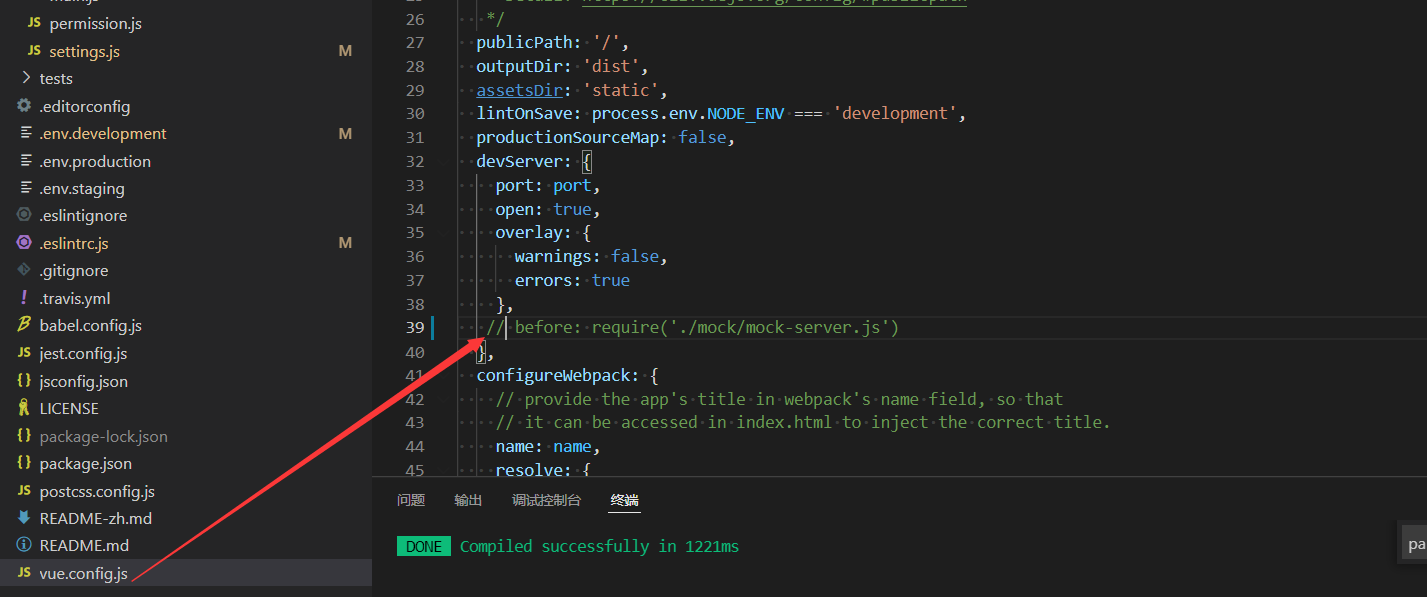Place cursor on the devServer line
The height and width of the screenshot is (597, 1427).
pos(535,161)
